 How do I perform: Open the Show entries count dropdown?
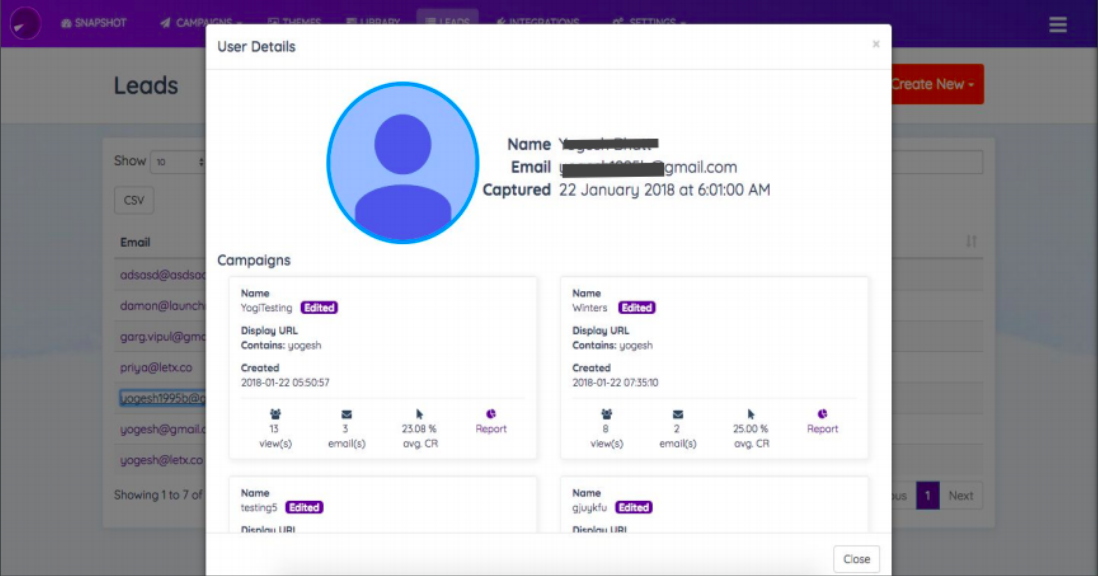tap(178, 162)
